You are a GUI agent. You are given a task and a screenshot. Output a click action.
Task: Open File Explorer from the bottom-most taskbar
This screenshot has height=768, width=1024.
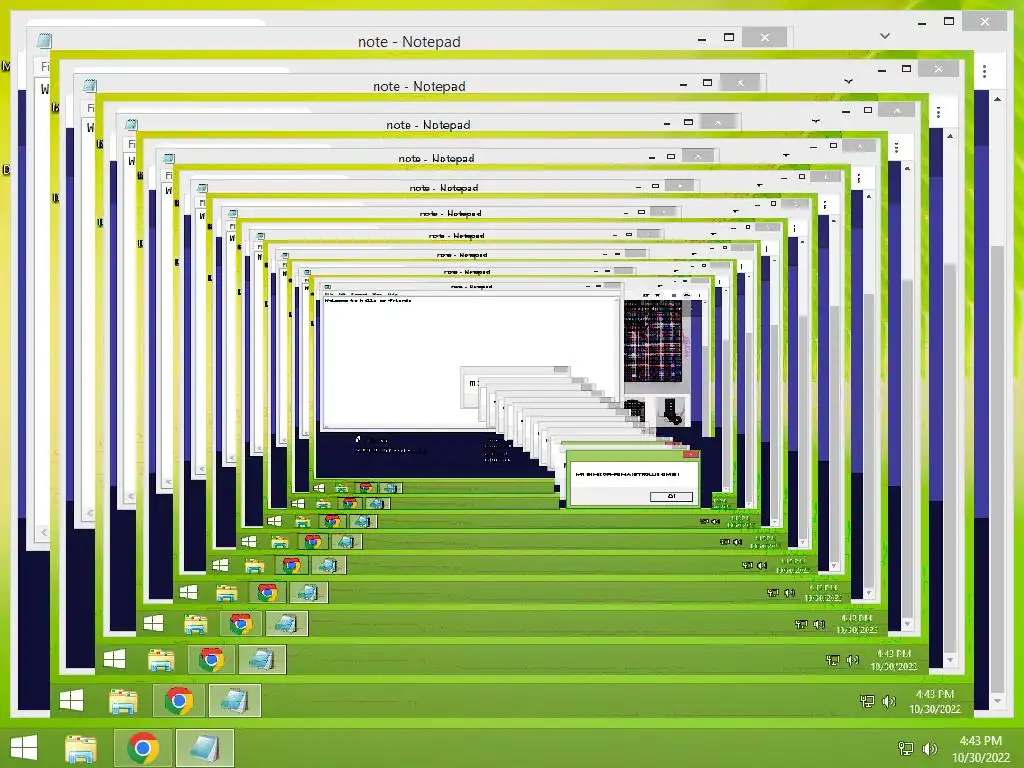tap(81, 748)
